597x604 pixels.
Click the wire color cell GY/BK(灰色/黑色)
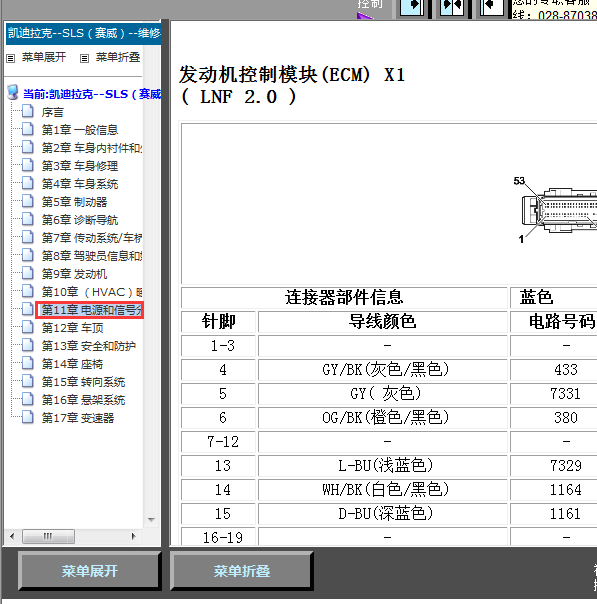click(x=383, y=370)
